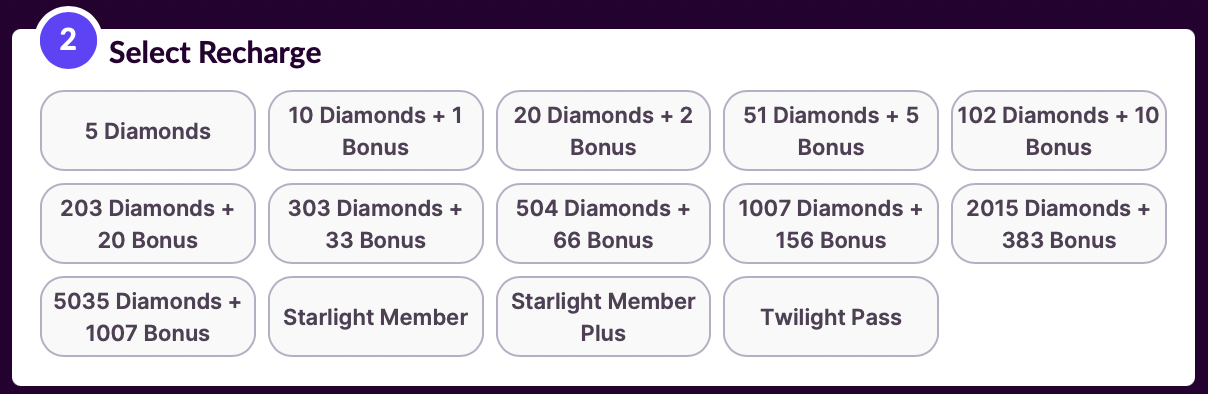Select the Twilight Pass option
This screenshot has width=1208, height=394.
point(831,317)
